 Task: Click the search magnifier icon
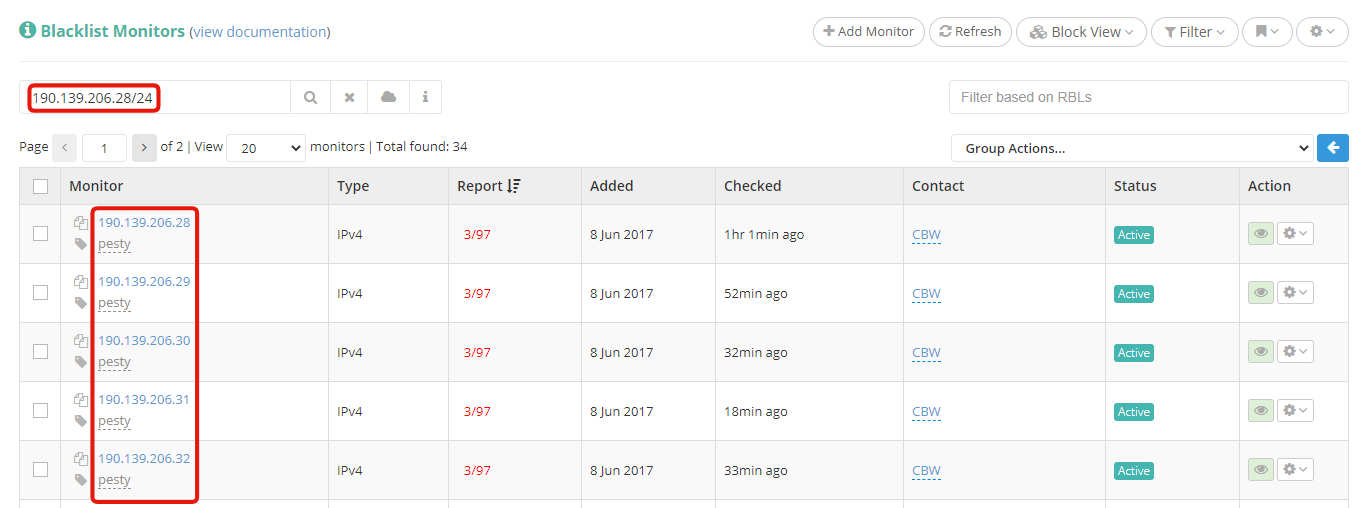[311, 97]
